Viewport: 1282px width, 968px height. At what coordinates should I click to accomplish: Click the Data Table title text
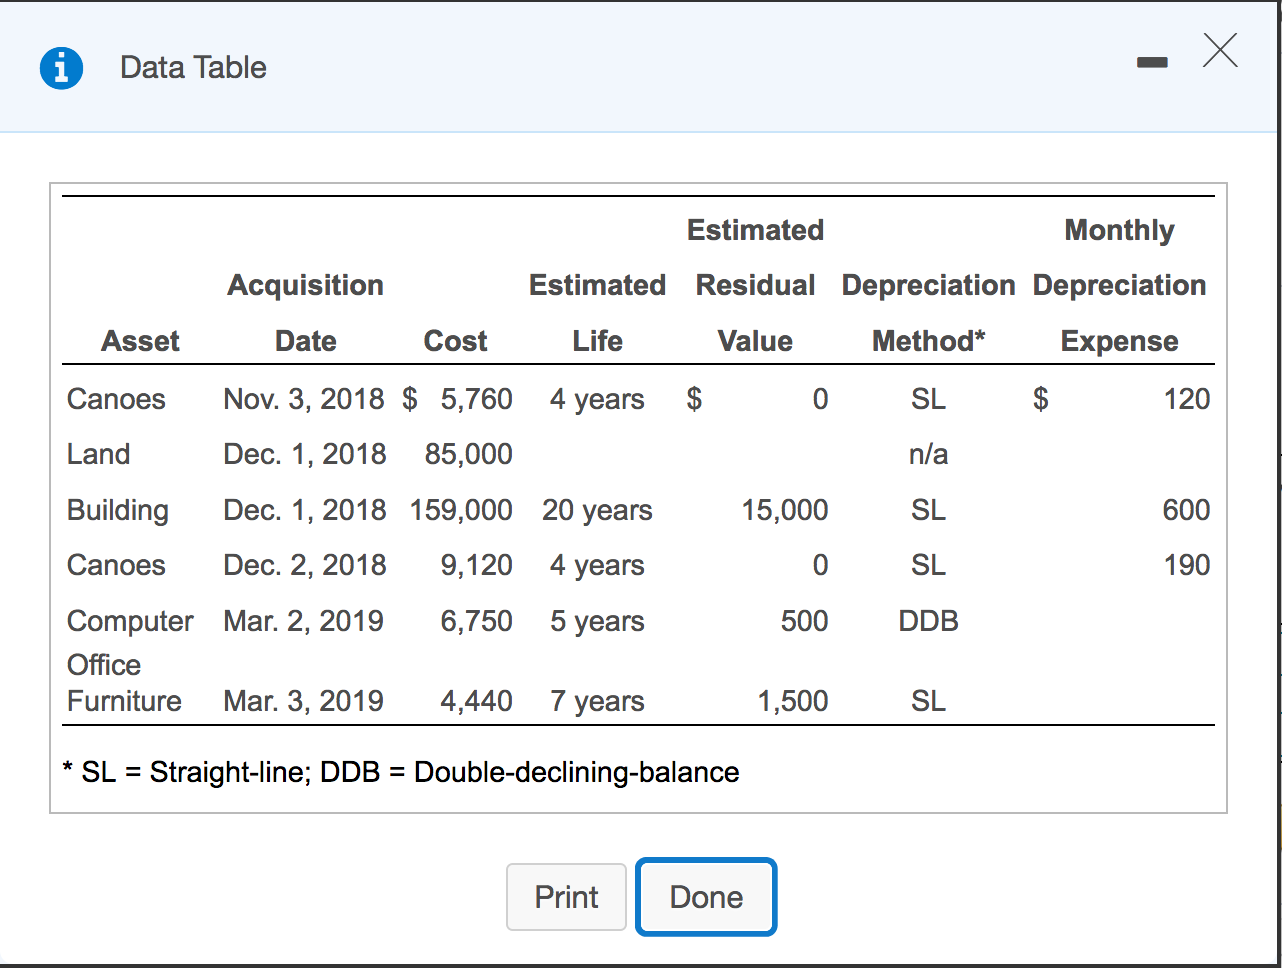pyautogui.click(x=193, y=68)
